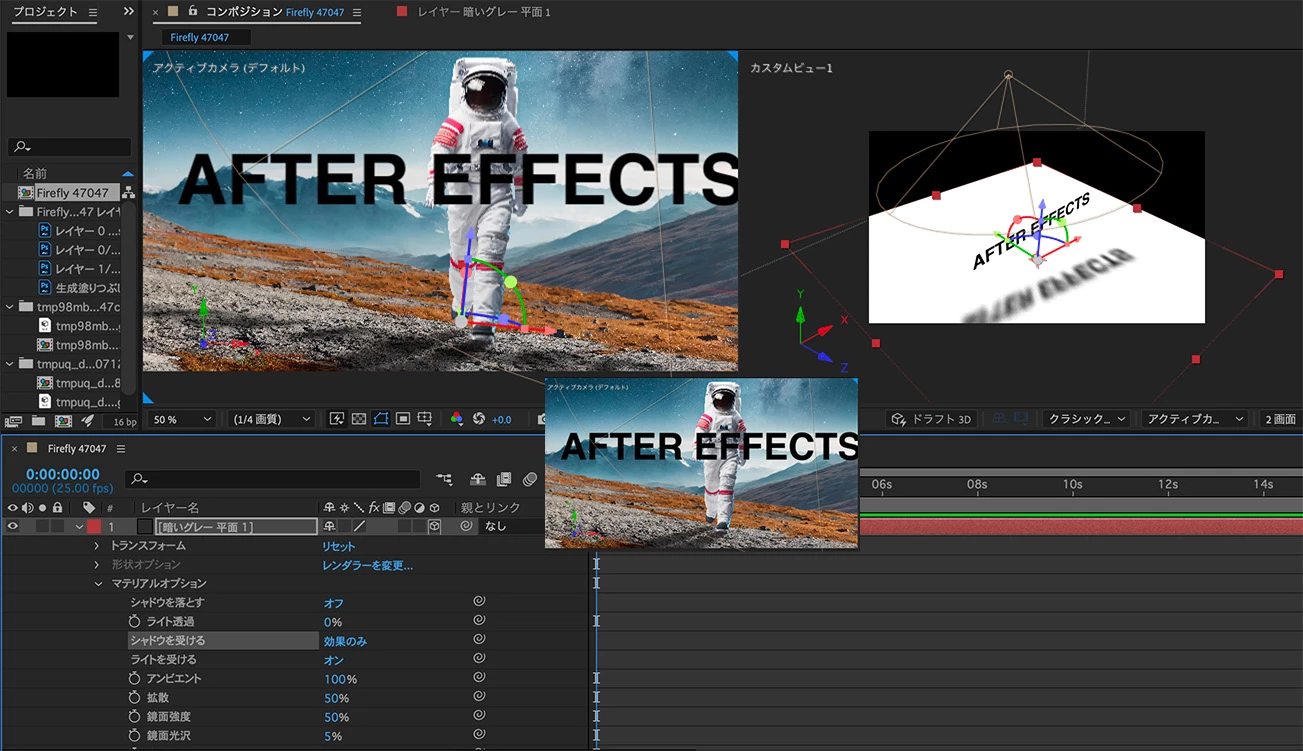Open the アクティブカメラ 3D view dropdown
This screenshot has width=1303, height=751.
coord(1196,419)
